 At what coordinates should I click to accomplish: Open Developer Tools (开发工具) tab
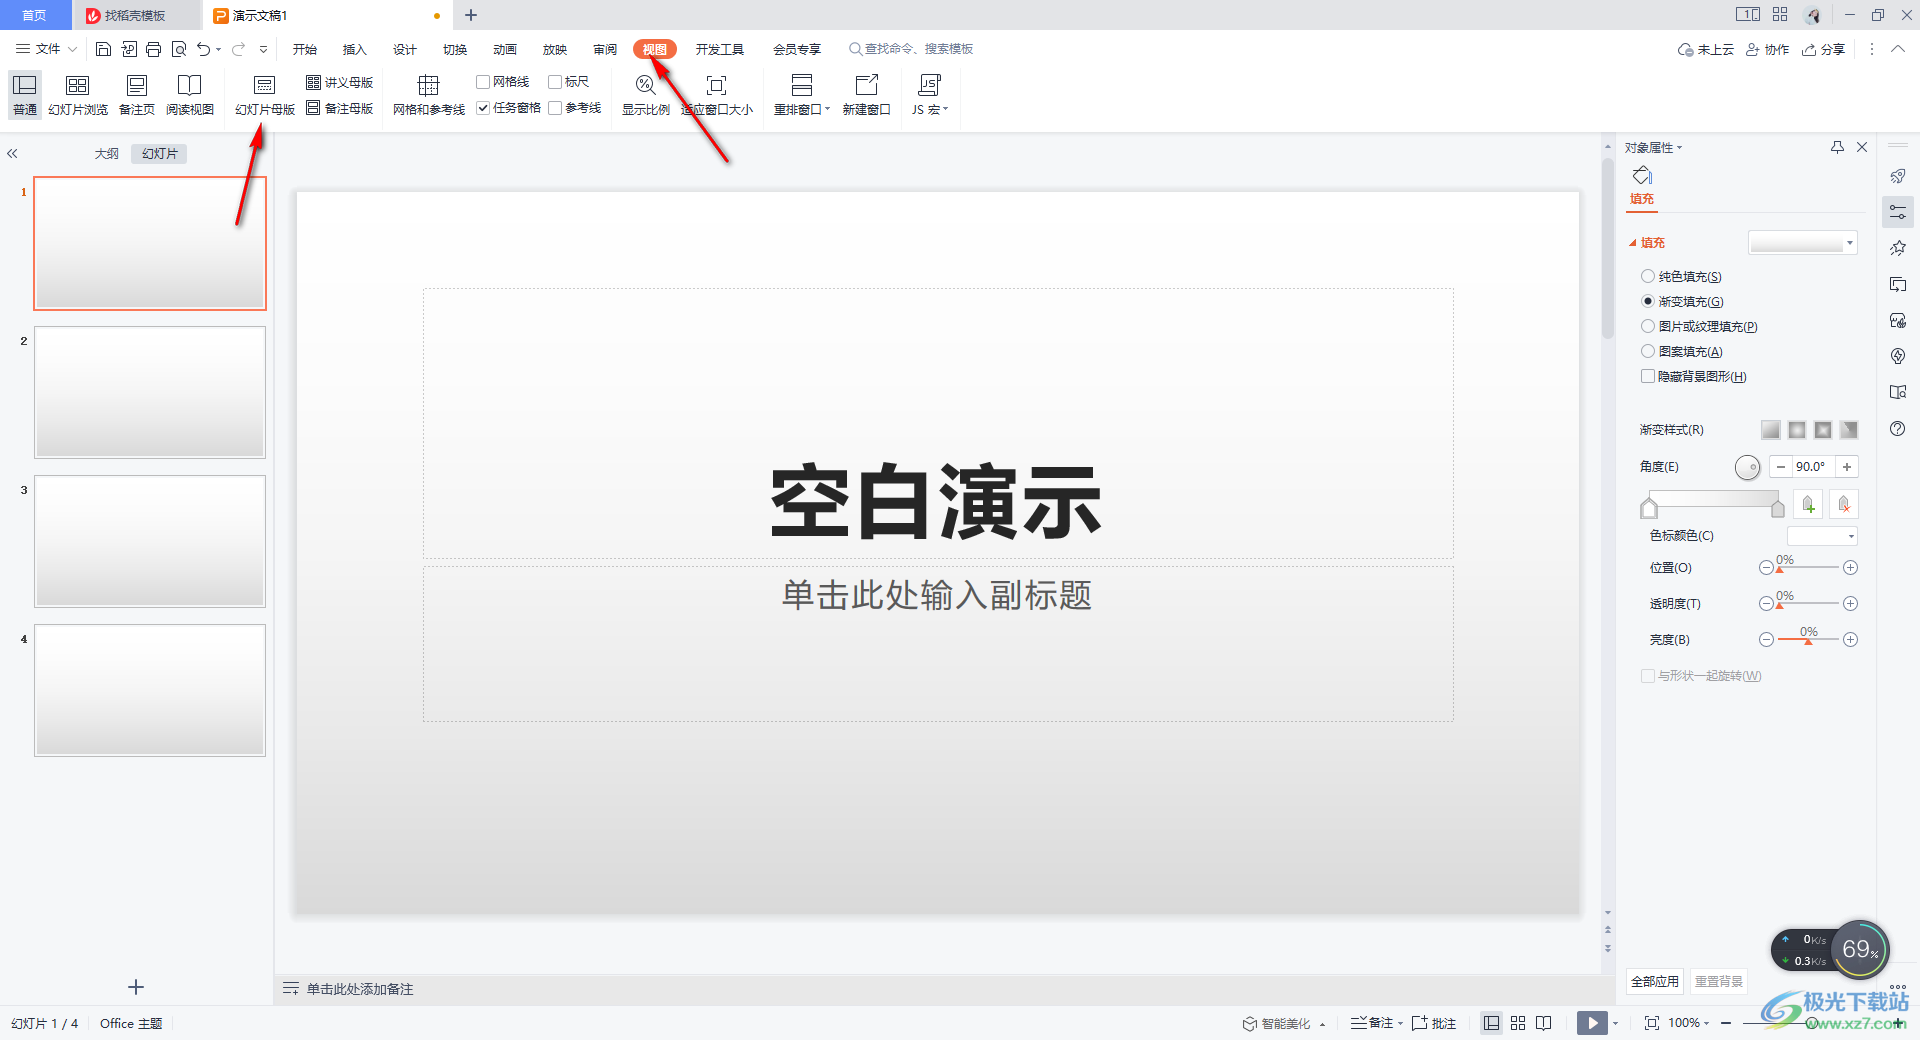(720, 49)
